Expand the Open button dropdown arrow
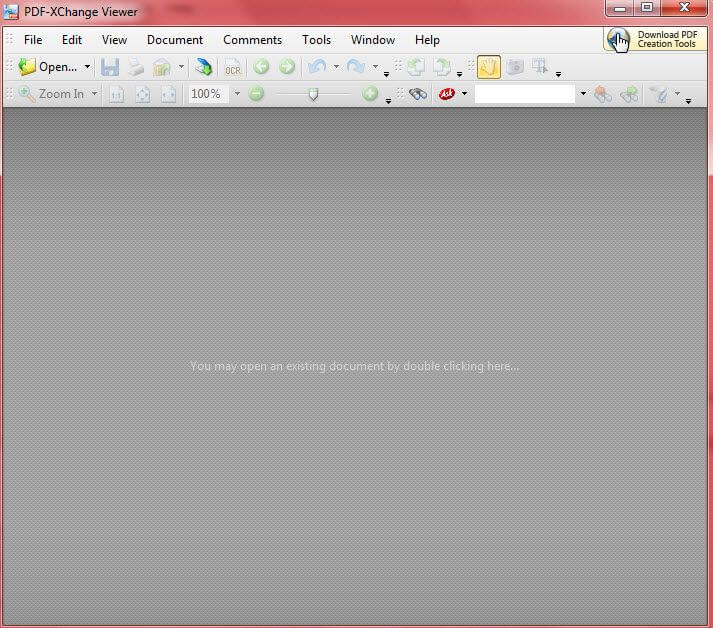This screenshot has height=628, width=713. click(x=87, y=67)
